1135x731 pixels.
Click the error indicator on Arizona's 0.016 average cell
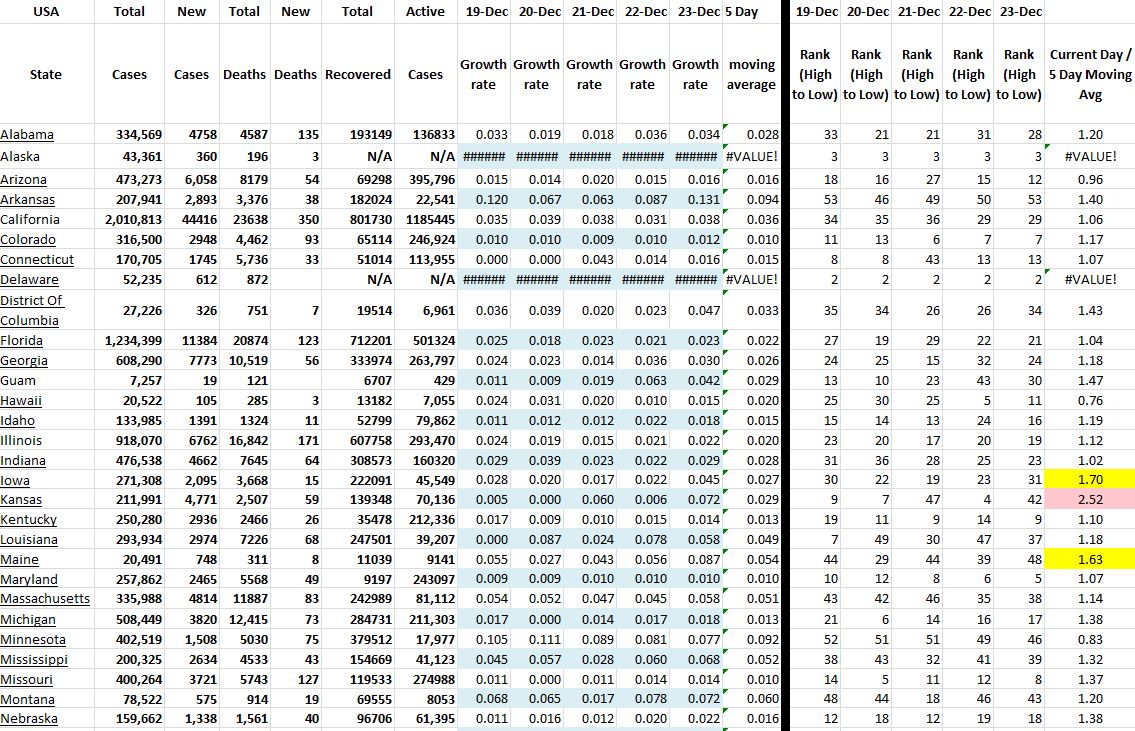coord(727,171)
